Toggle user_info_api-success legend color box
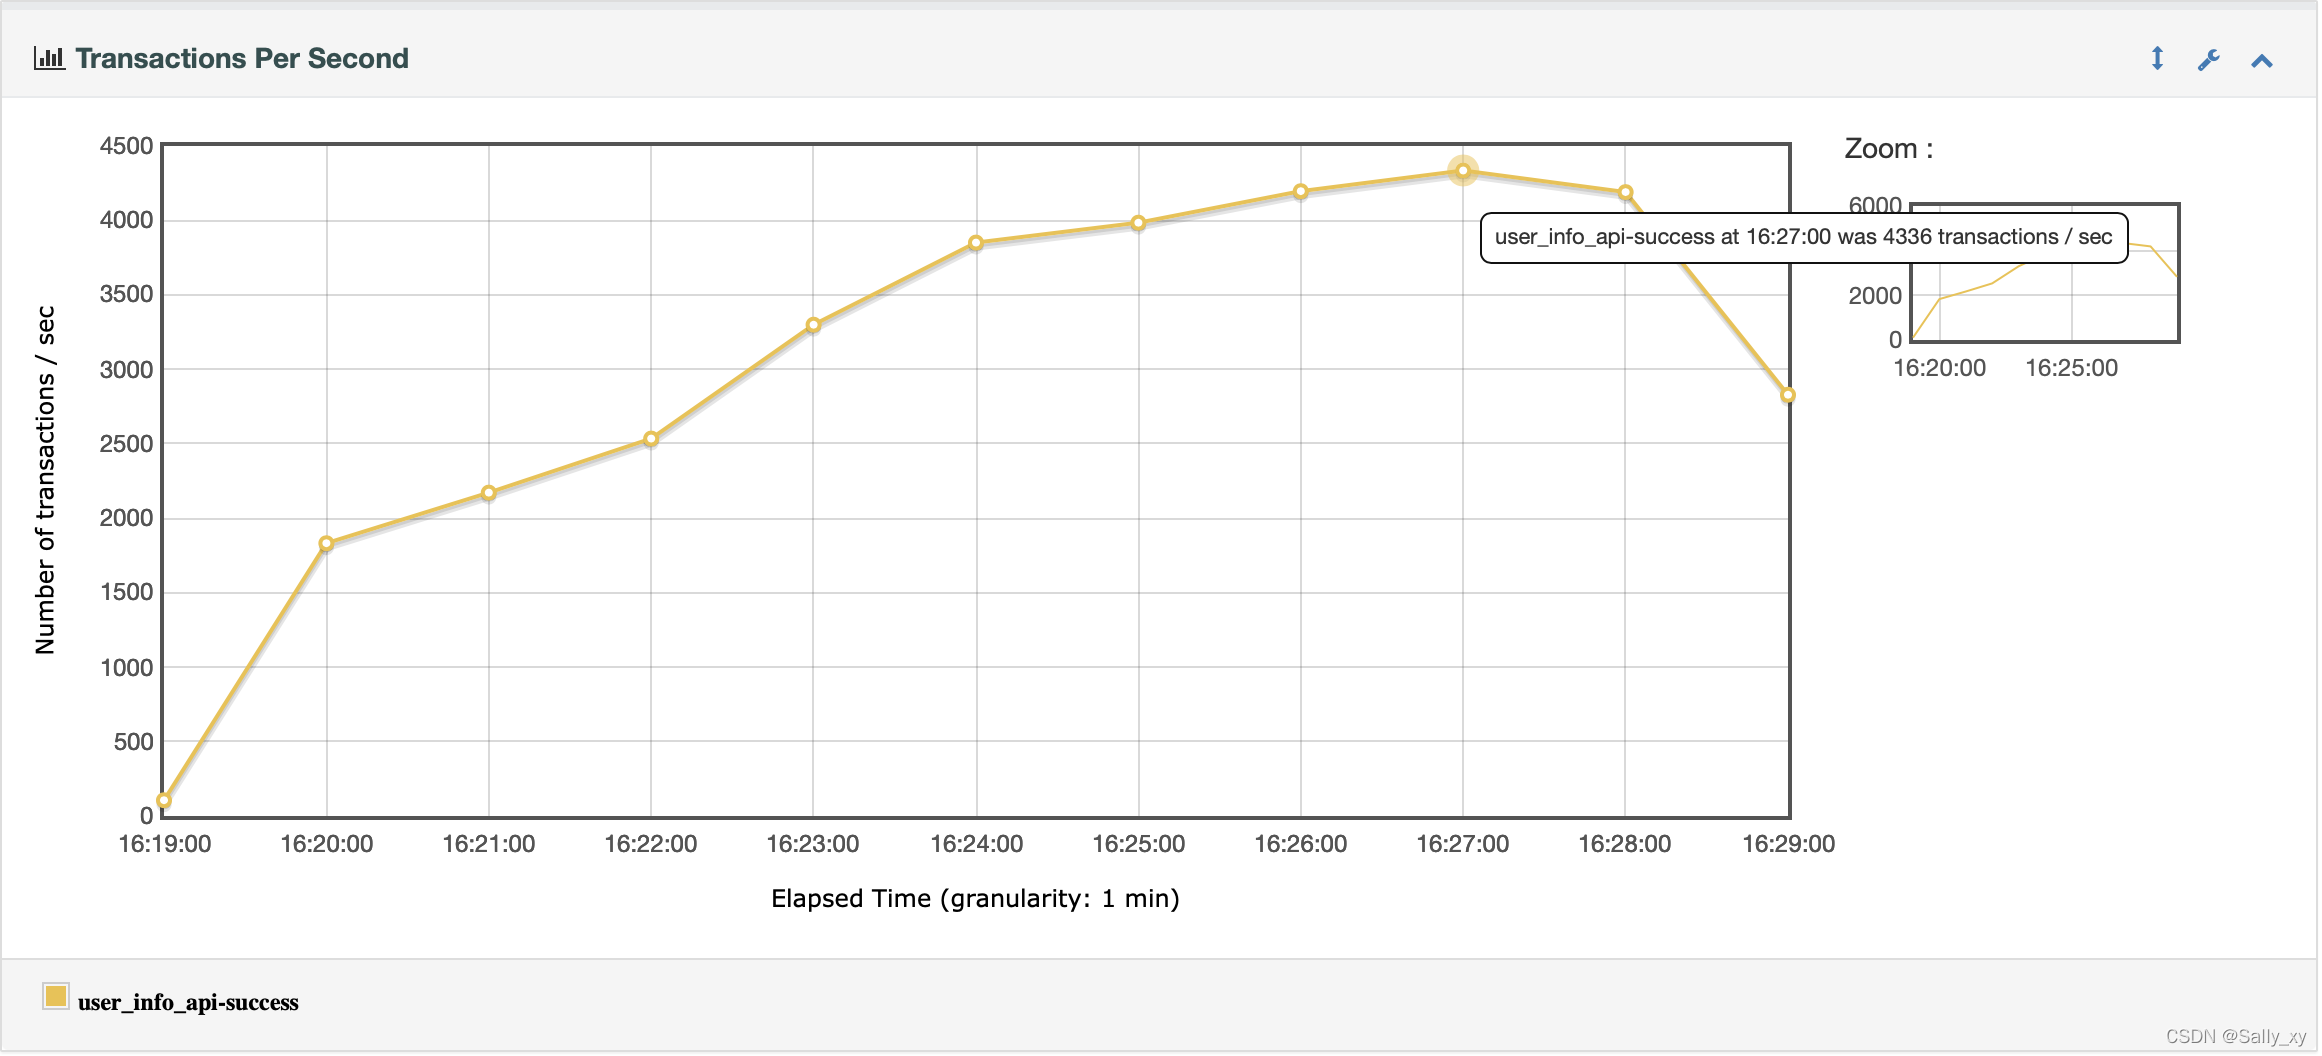This screenshot has width=2322, height=1056. [x=56, y=996]
